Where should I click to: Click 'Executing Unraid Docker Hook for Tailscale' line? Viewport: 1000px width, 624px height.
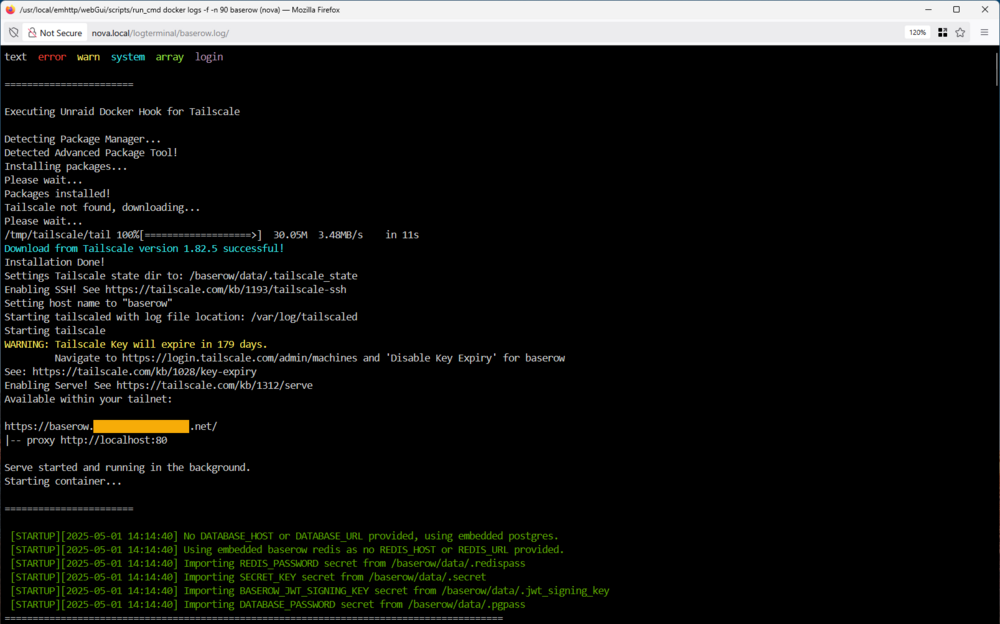tap(122, 112)
